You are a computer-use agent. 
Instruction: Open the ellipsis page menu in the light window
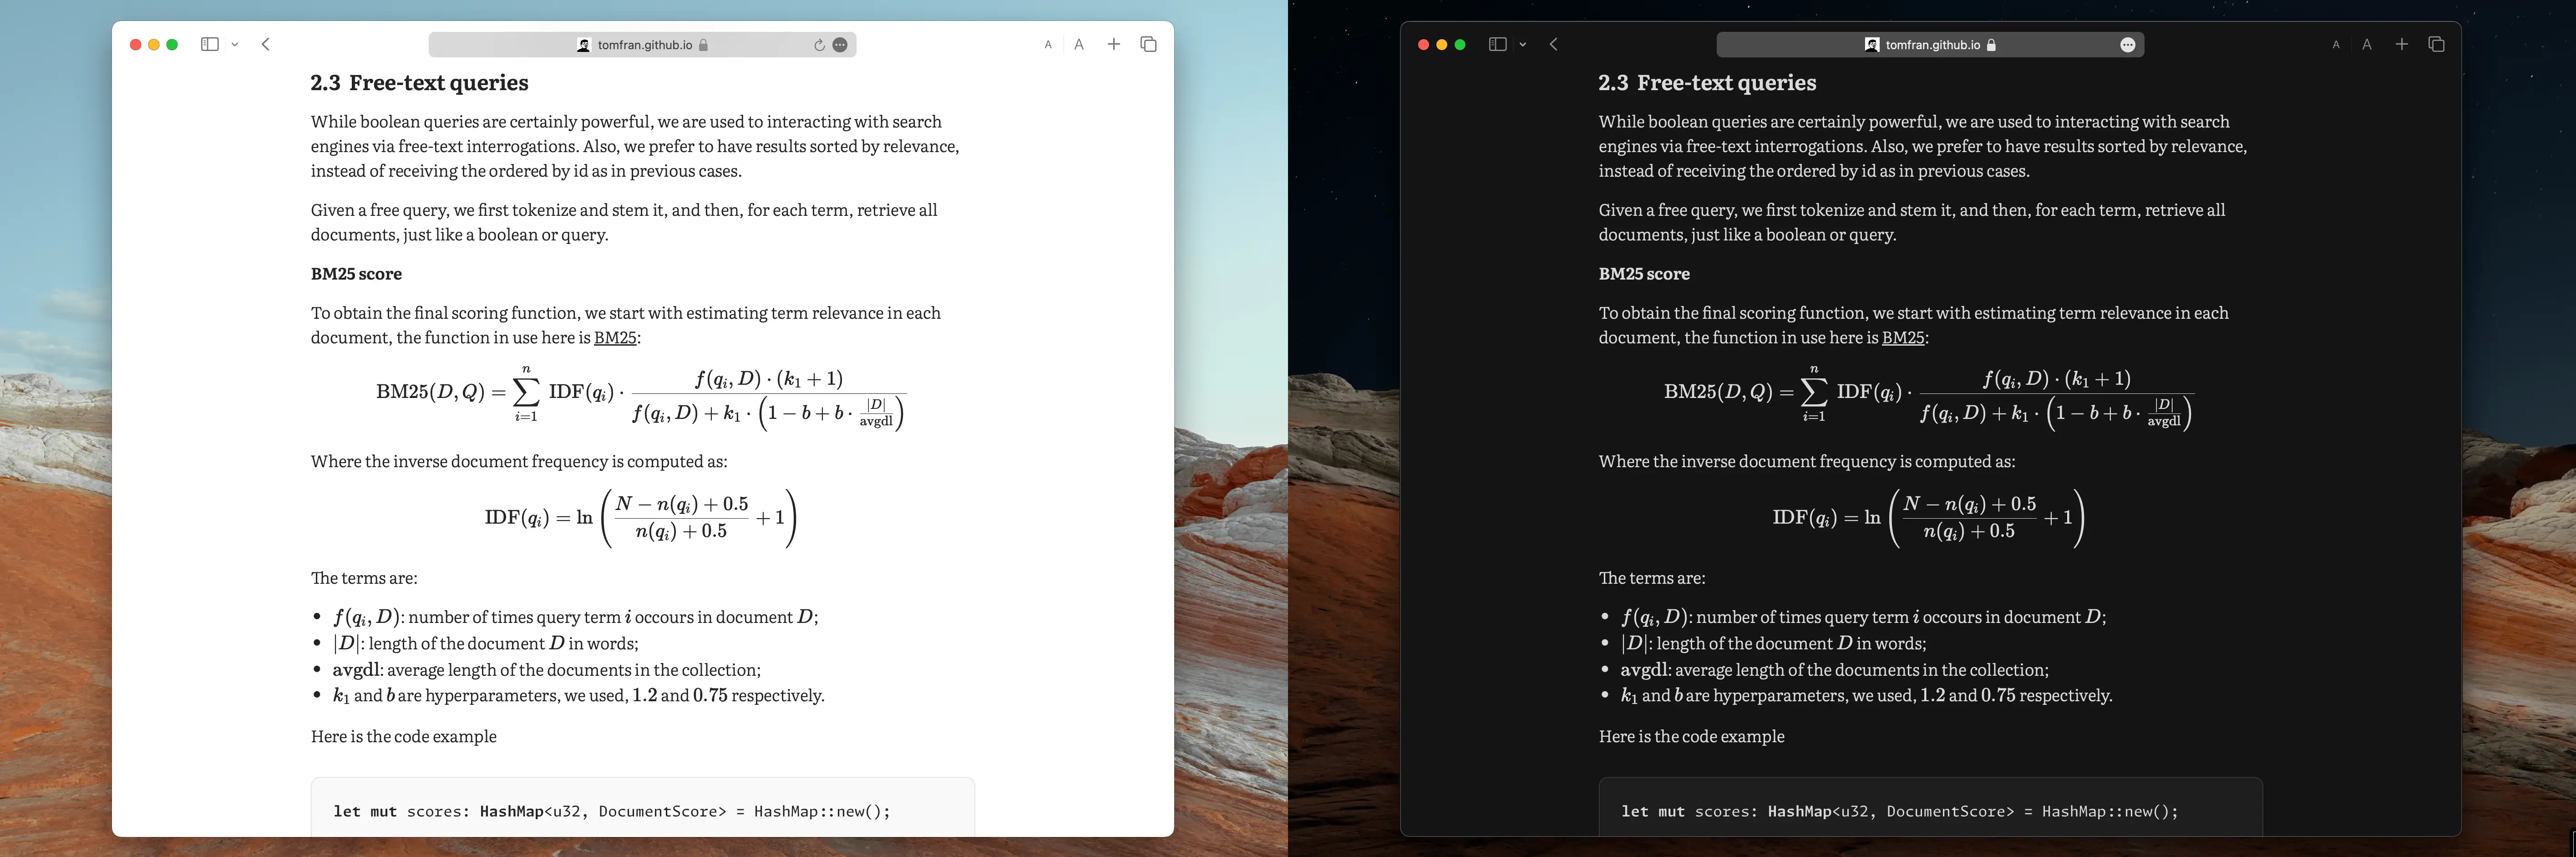click(x=840, y=45)
